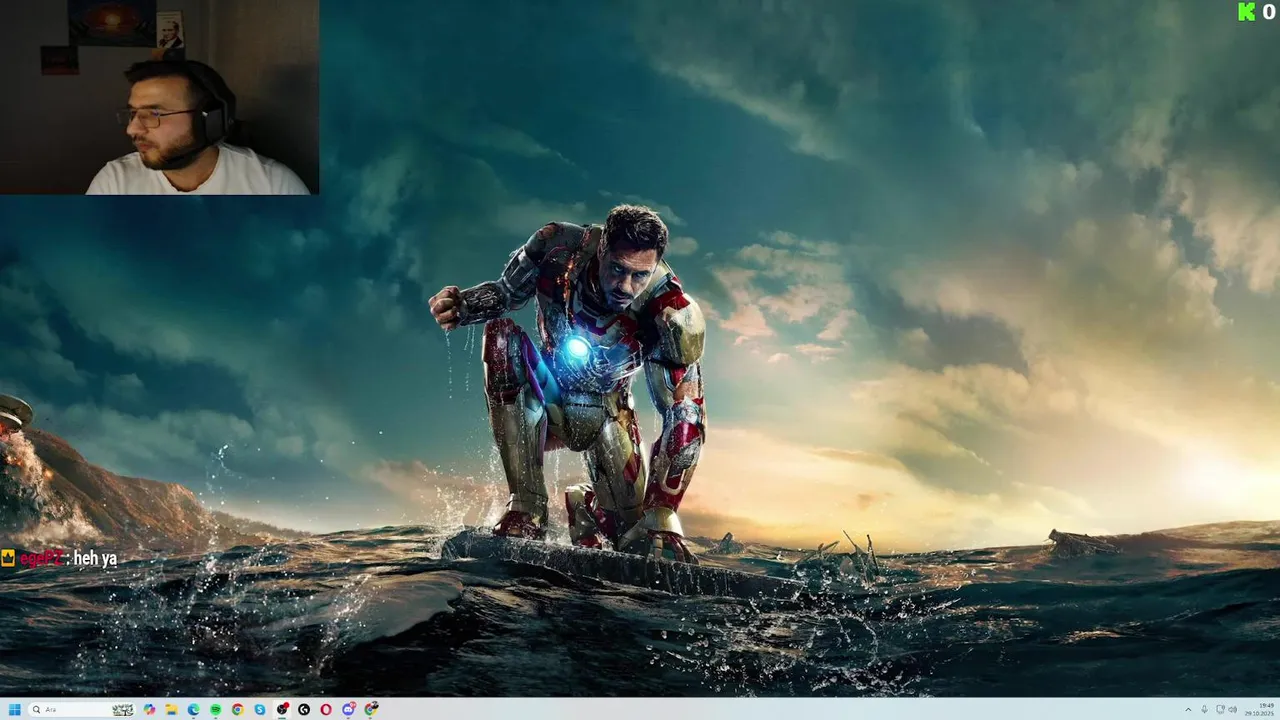
Task: Expand the hidden system tray icons chevron
Action: pyautogui.click(x=1188, y=710)
